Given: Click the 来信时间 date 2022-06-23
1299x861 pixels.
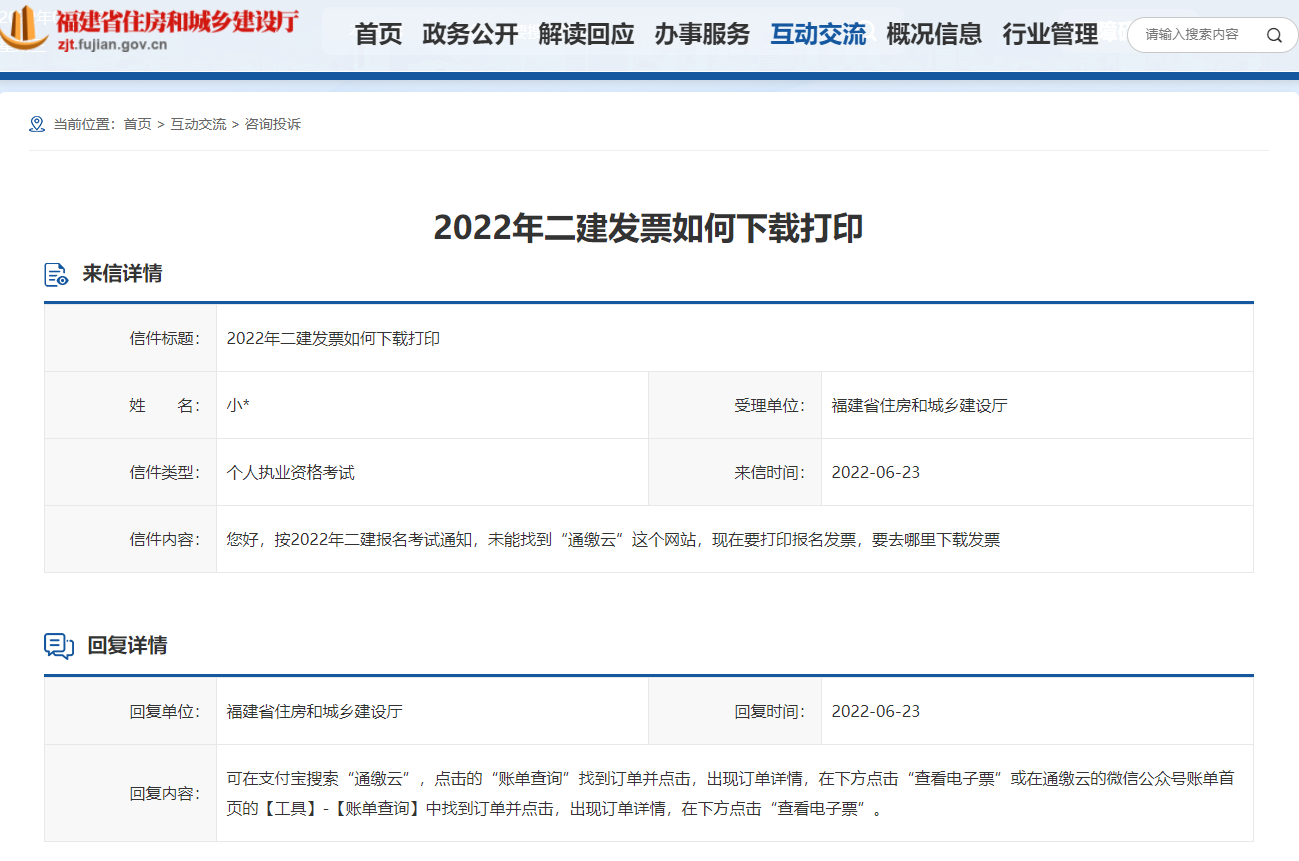Looking at the screenshot, I should [x=876, y=472].
